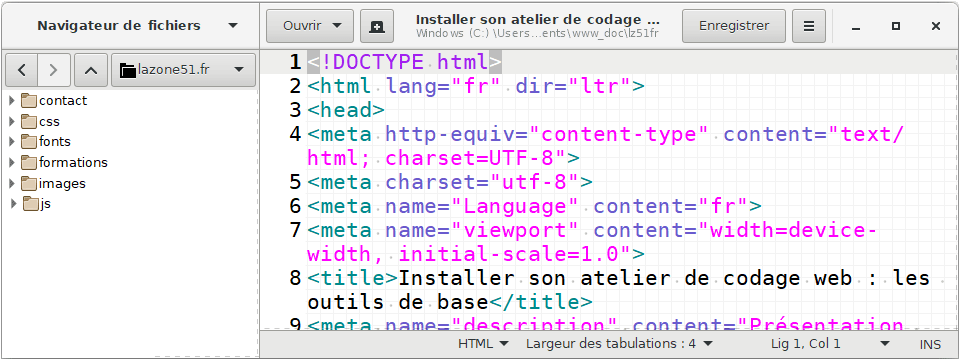Open the lazone51.fr location dropdown
Viewport: 960px width, 360px height.
[184, 70]
